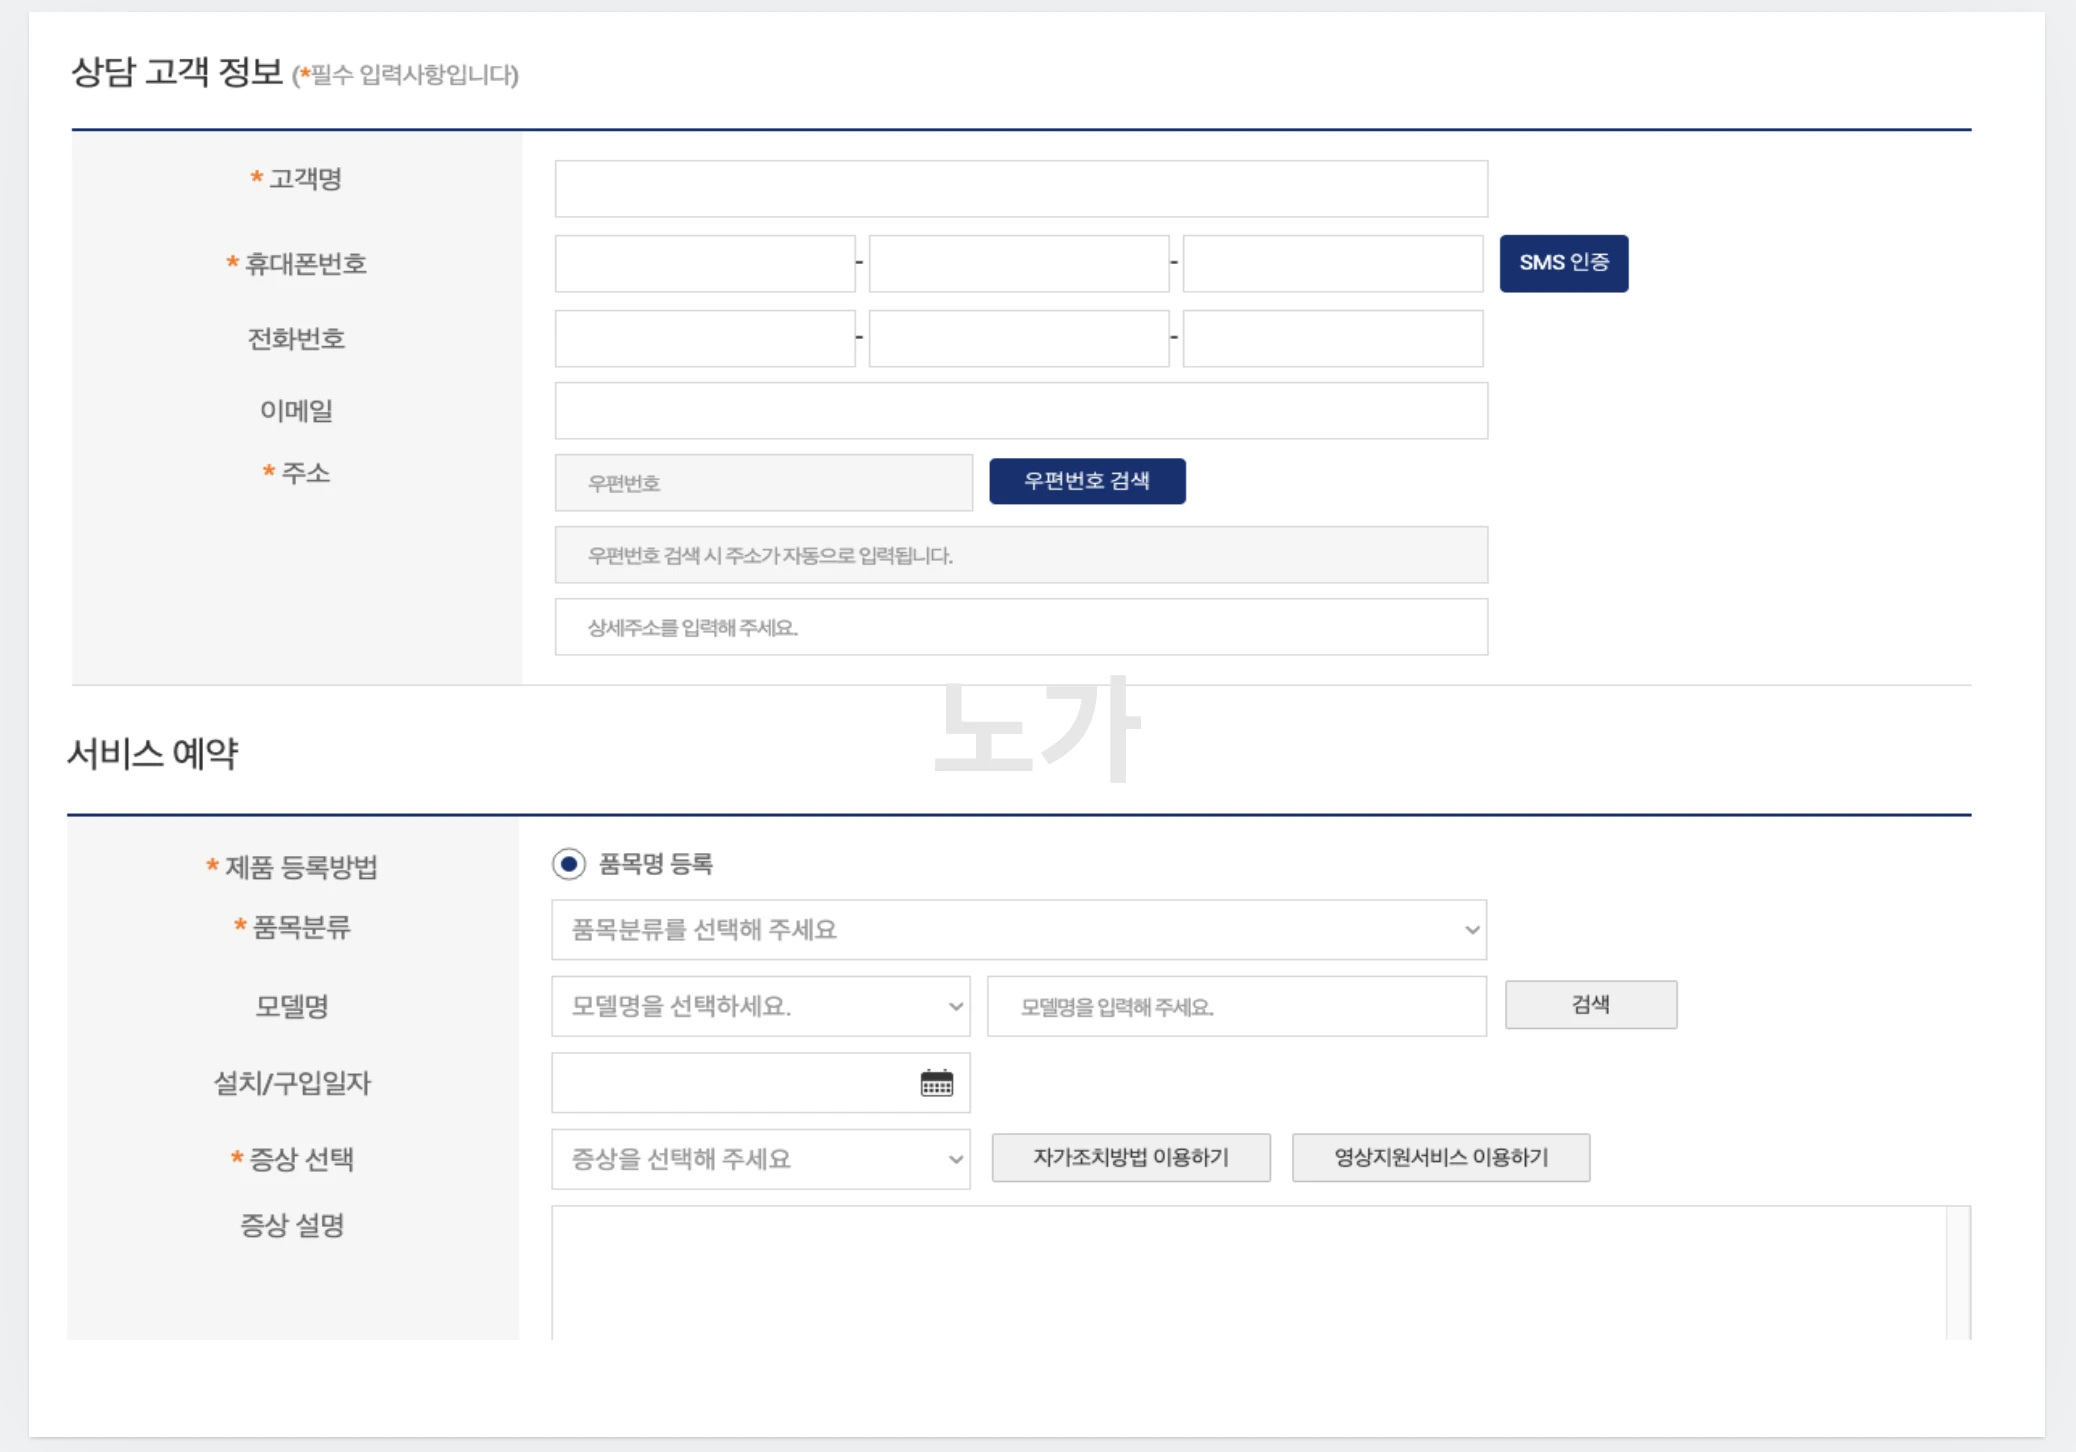Click the last 휴대폰번호 input box

[x=1333, y=263]
